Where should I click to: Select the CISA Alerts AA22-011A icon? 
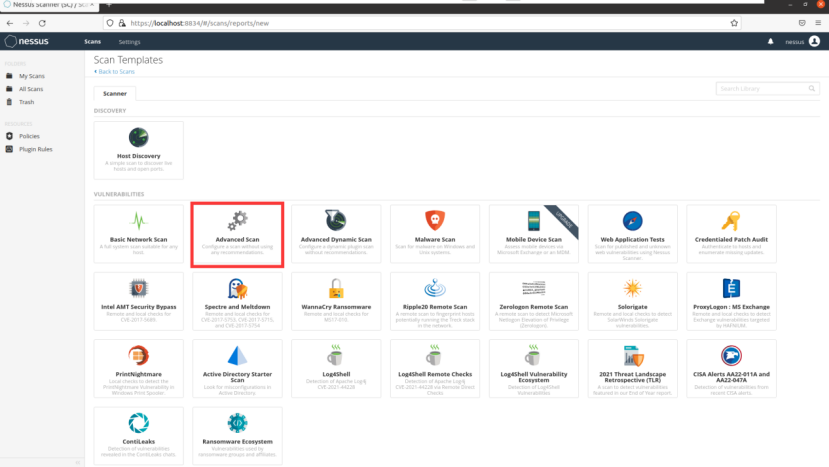[x=731, y=355]
